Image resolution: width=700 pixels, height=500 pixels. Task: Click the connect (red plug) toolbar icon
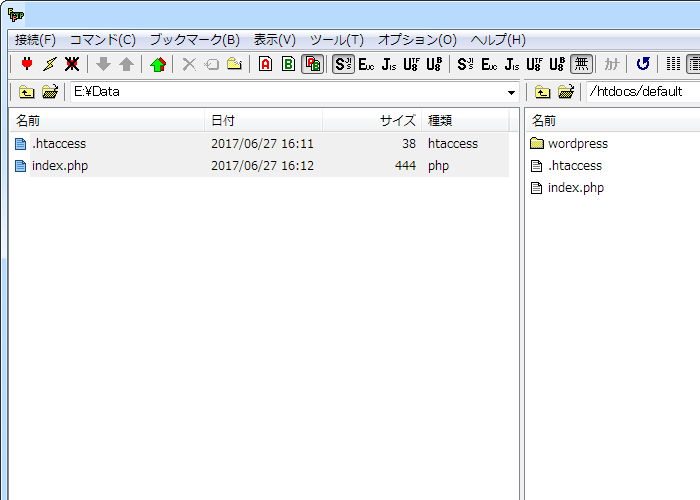pyautogui.click(x=27, y=64)
